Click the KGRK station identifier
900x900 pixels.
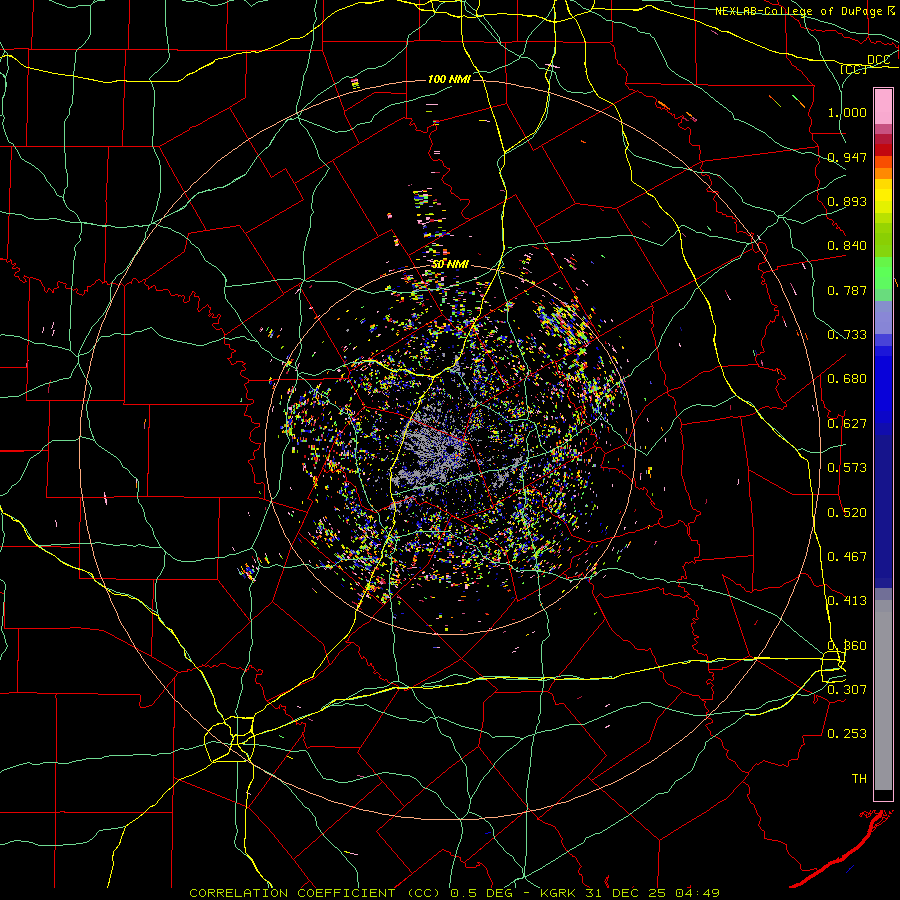560,893
